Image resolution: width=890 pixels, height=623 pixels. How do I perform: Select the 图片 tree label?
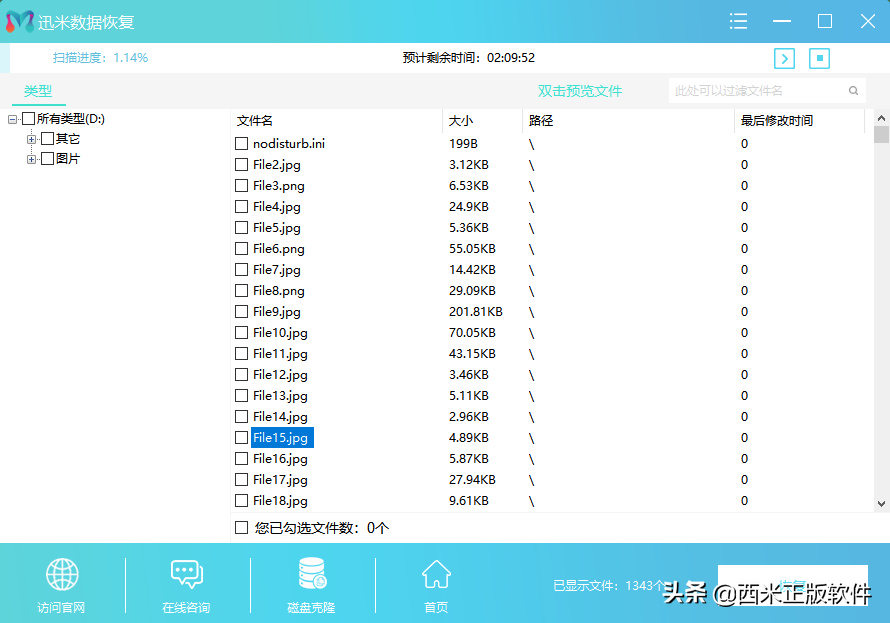[x=68, y=158]
